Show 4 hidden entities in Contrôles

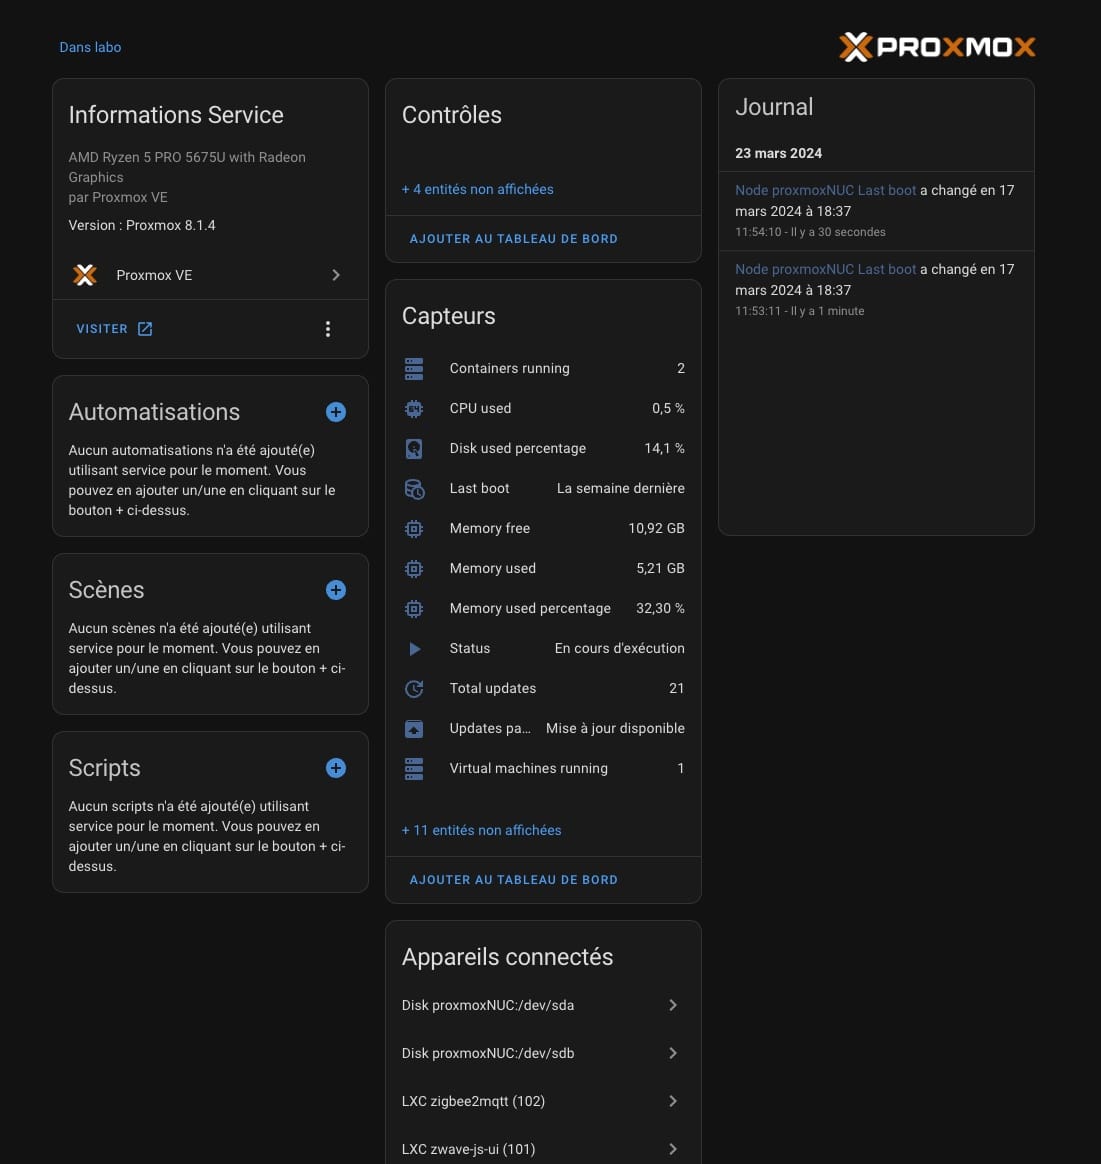(x=477, y=189)
